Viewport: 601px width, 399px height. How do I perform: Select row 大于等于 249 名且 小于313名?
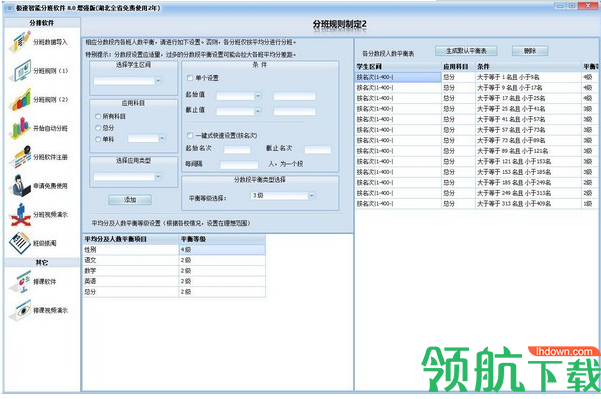(x=475, y=193)
